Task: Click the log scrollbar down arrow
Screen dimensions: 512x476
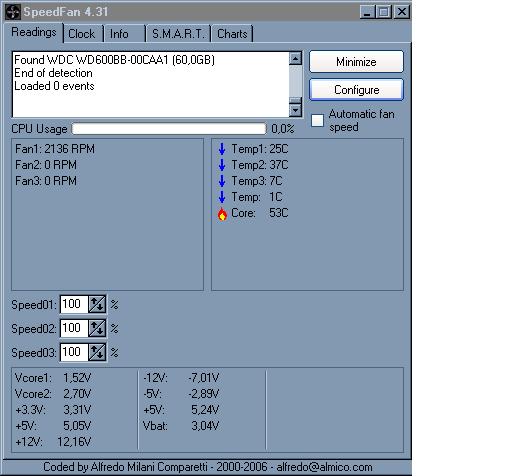Action: (295, 110)
